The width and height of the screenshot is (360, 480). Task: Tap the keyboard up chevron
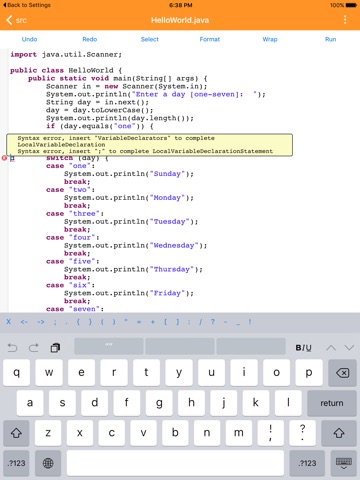[331, 348]
